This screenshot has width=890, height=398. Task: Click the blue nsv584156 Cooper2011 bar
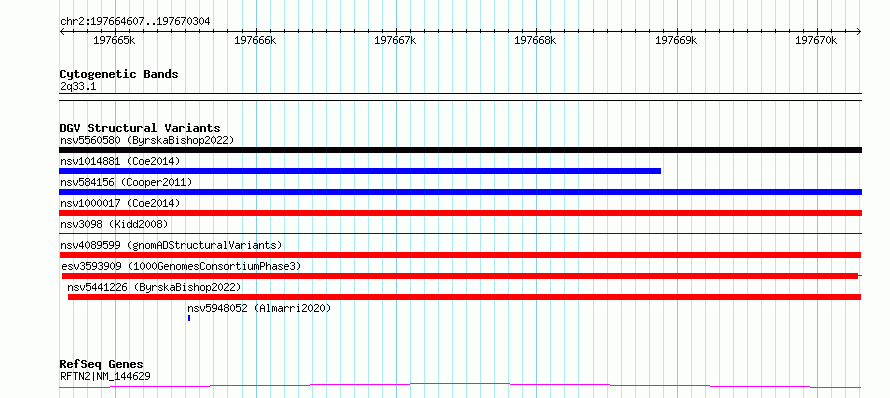[460, 192]
